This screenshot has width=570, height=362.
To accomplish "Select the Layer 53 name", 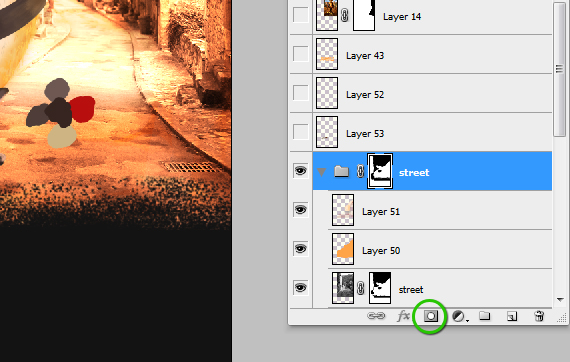I will (365, 133).
